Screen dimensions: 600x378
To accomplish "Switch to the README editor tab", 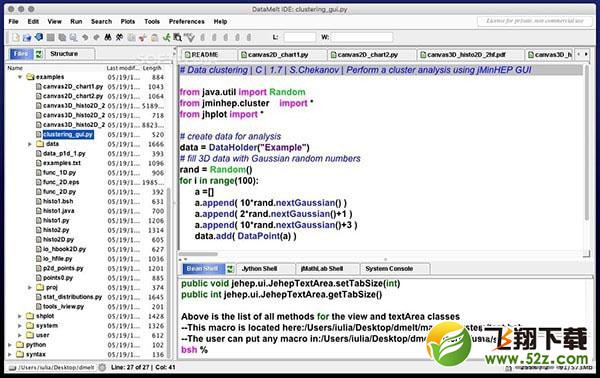I will click(209, 55).
